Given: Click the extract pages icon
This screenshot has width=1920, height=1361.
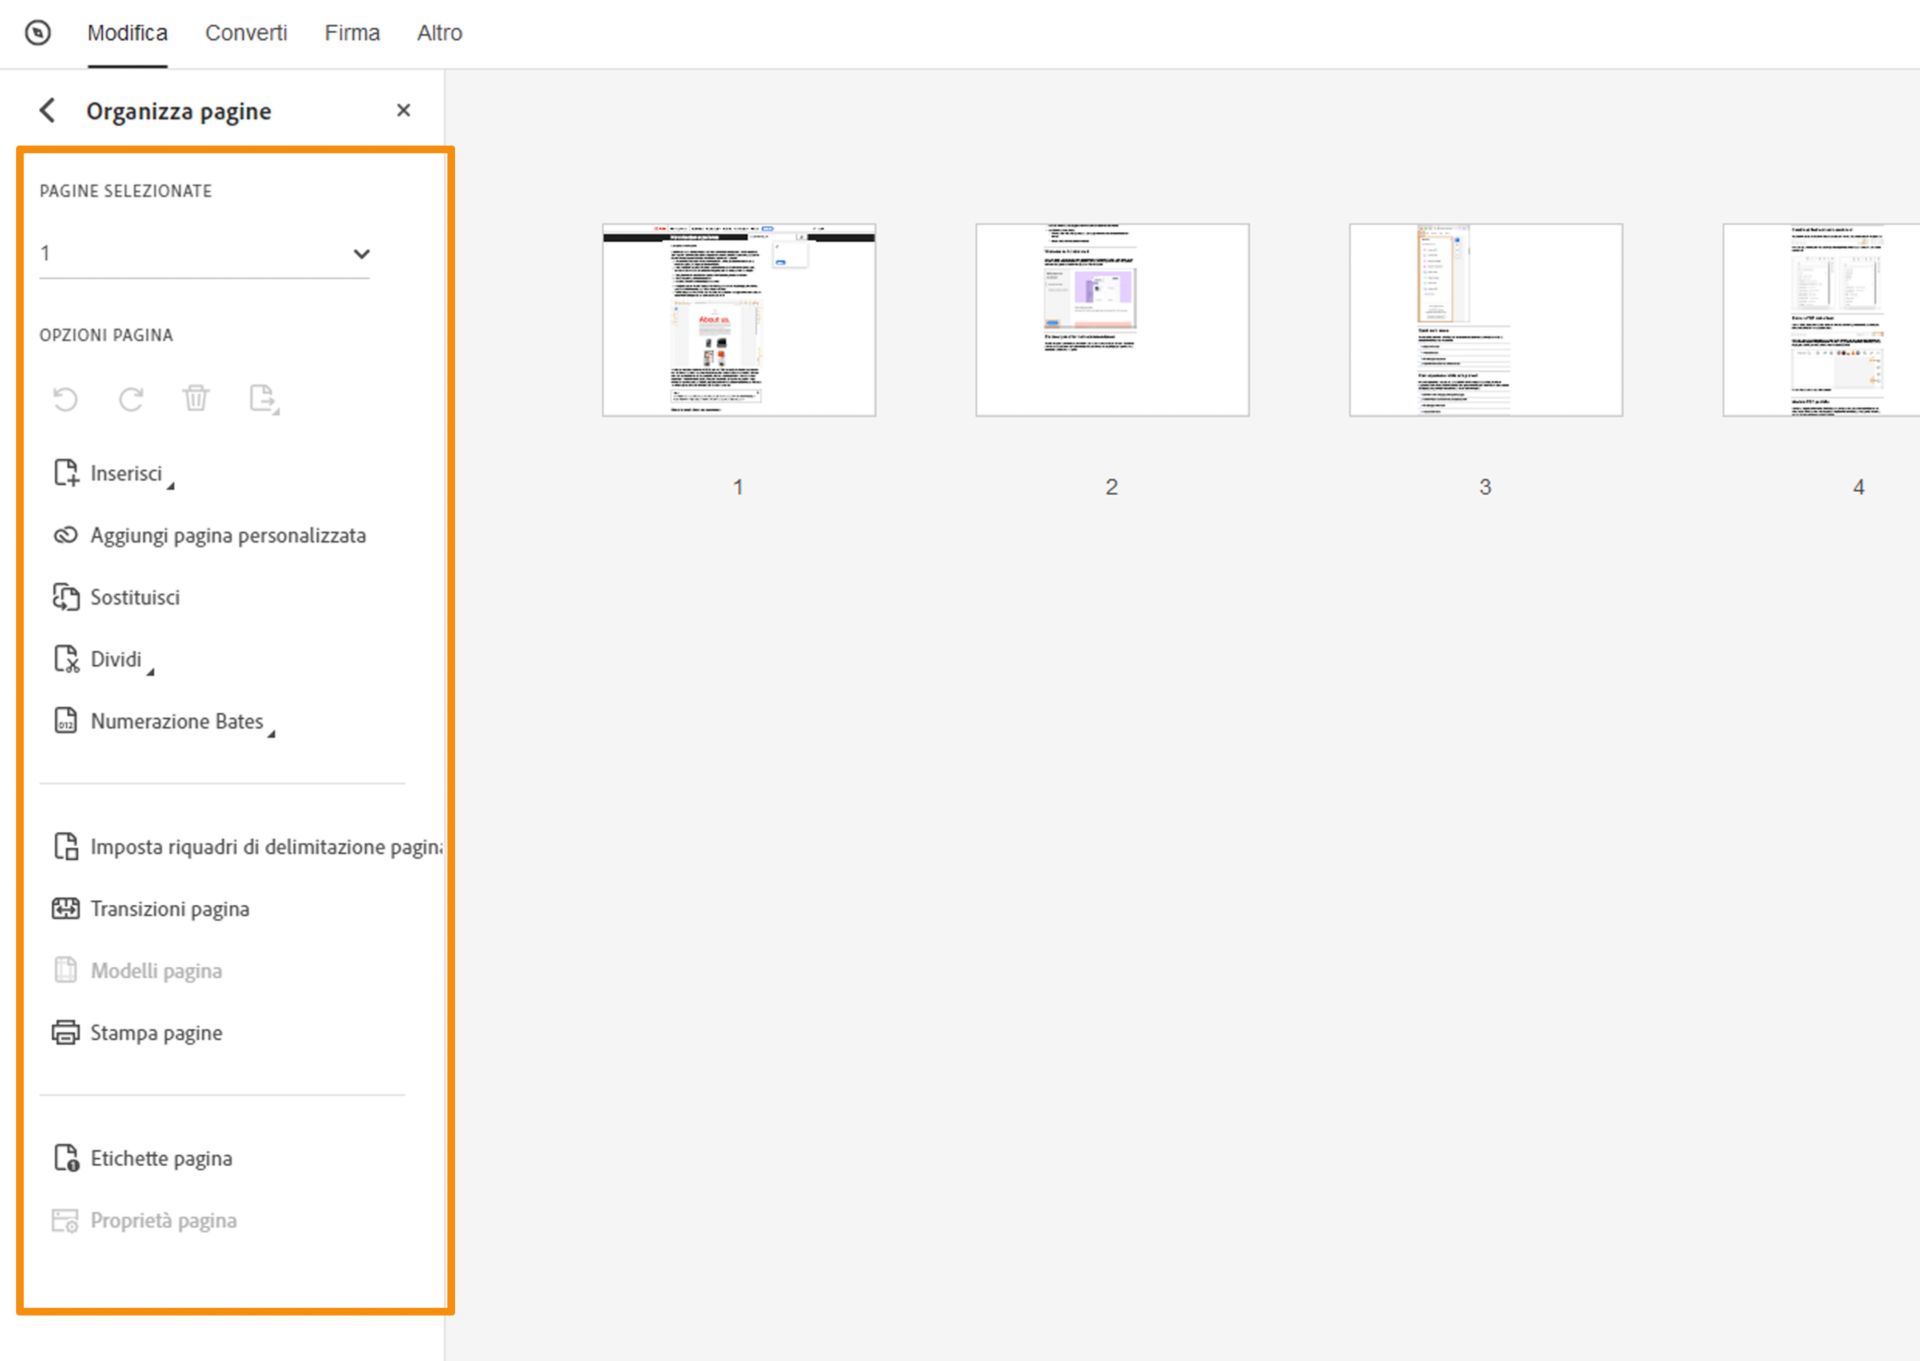Looking at the screenshot, I should (x=263, y=398).
